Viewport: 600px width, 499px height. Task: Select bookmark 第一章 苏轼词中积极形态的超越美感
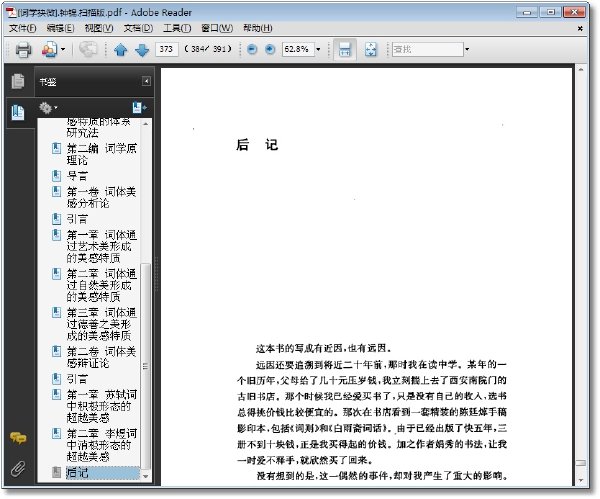(x=101, y=406)
